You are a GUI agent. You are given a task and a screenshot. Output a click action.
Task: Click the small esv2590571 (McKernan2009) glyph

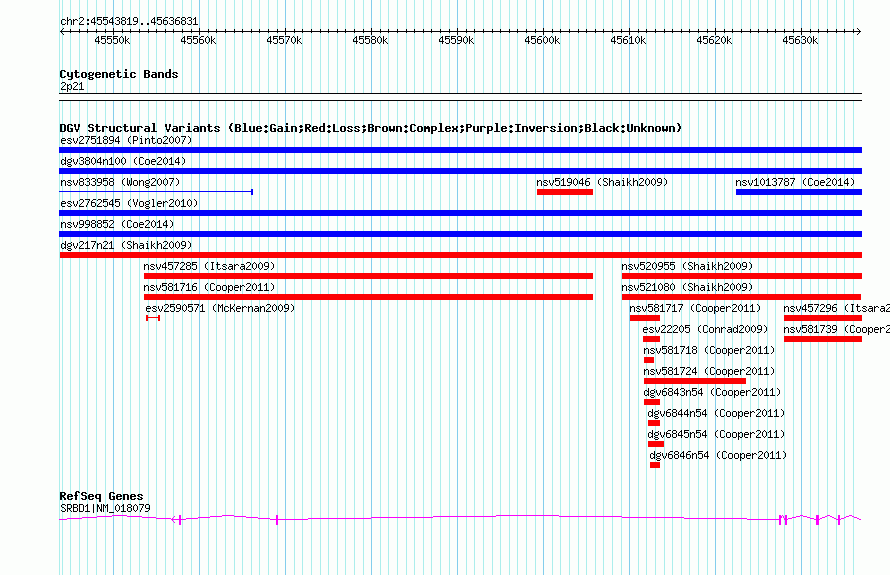[x=153, y=318]
